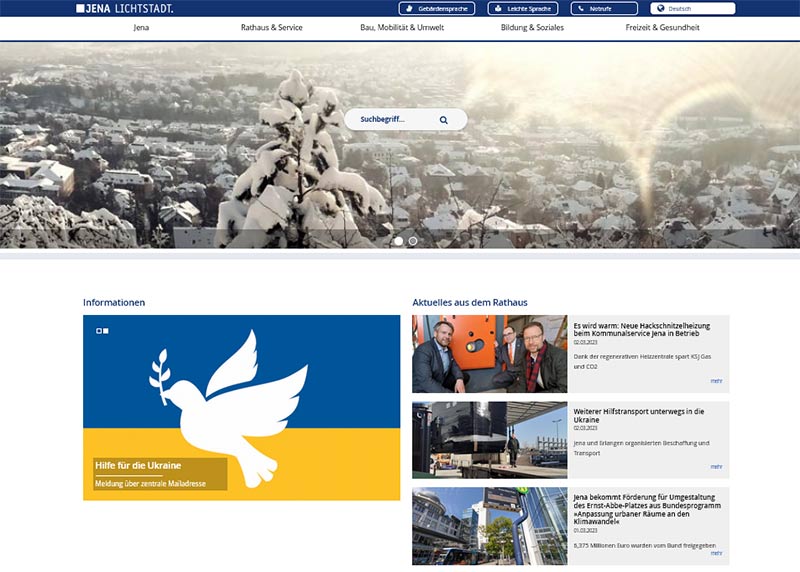Select the second hero slider dot
This screenshot has height=572, width=800.
412,241
